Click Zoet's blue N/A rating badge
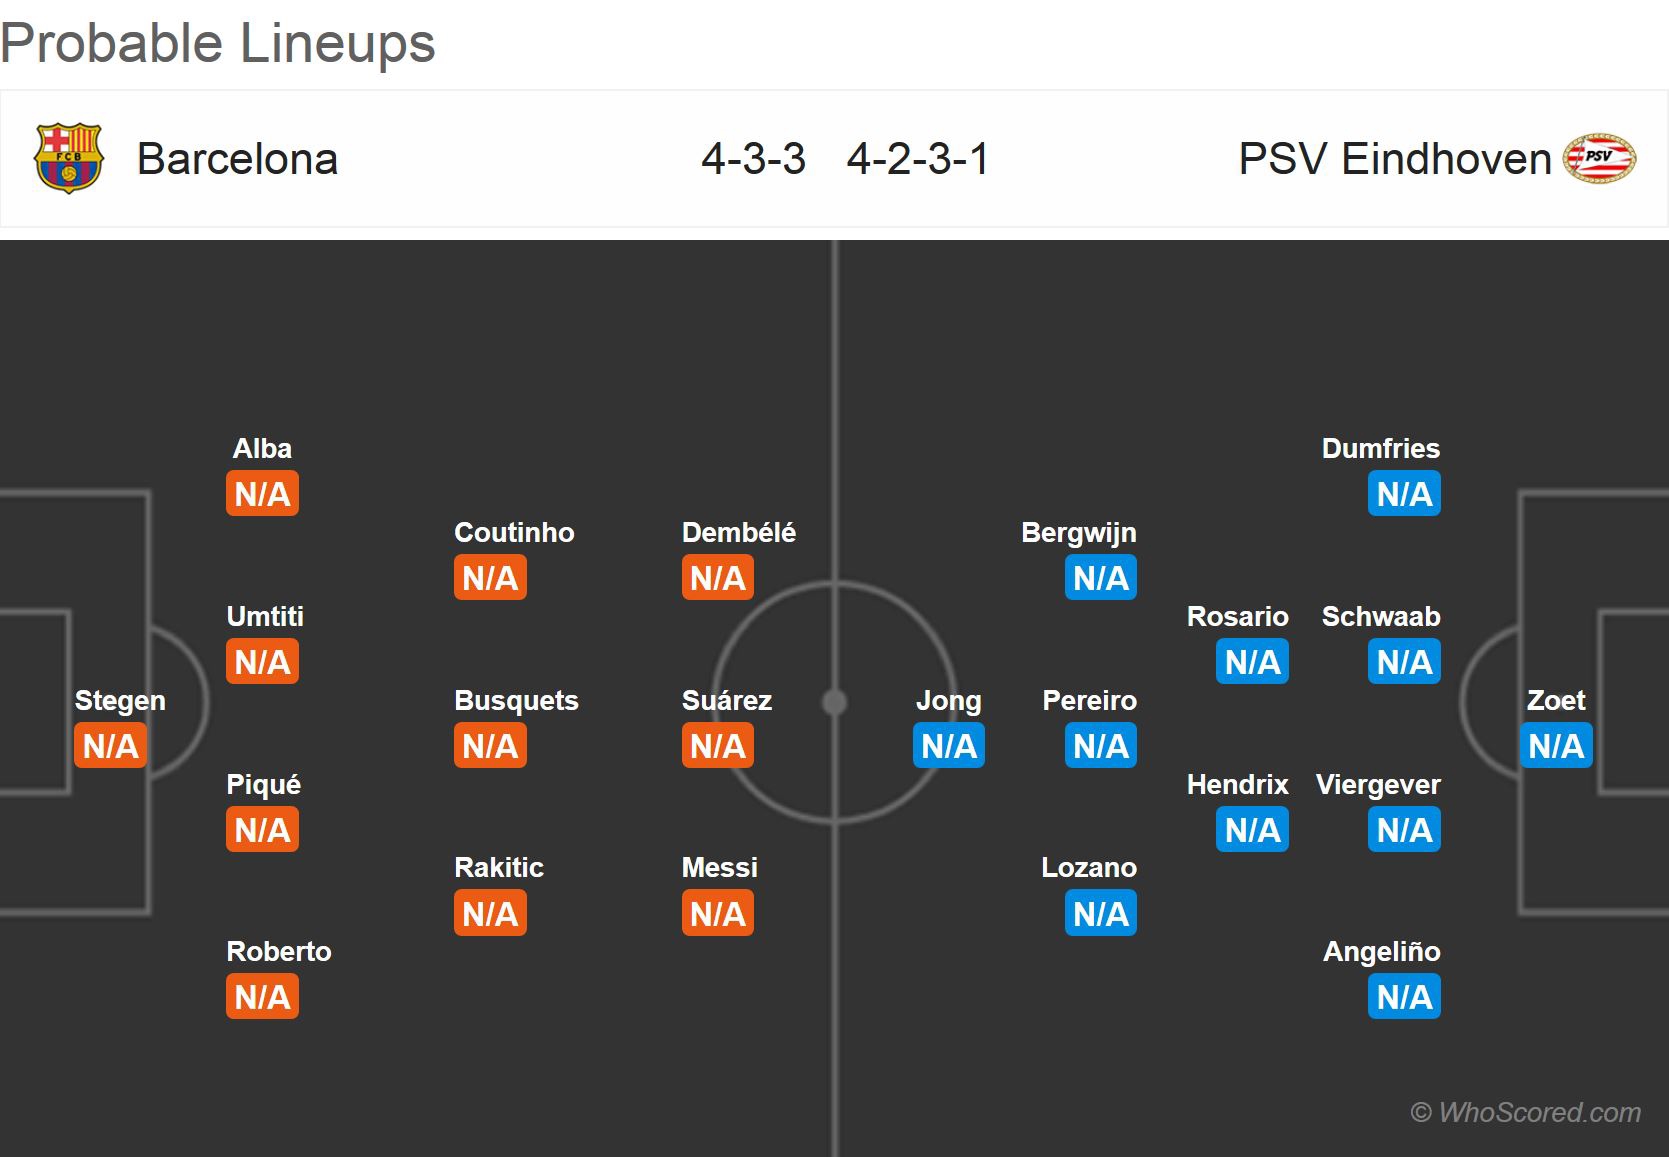 (1556, 746)
